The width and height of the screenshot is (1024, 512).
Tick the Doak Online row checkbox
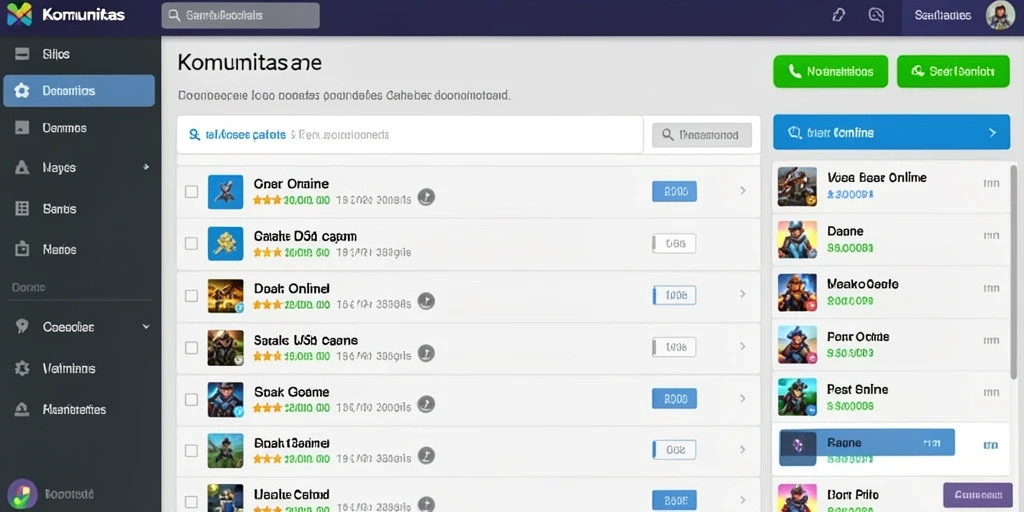coord(191,296)
